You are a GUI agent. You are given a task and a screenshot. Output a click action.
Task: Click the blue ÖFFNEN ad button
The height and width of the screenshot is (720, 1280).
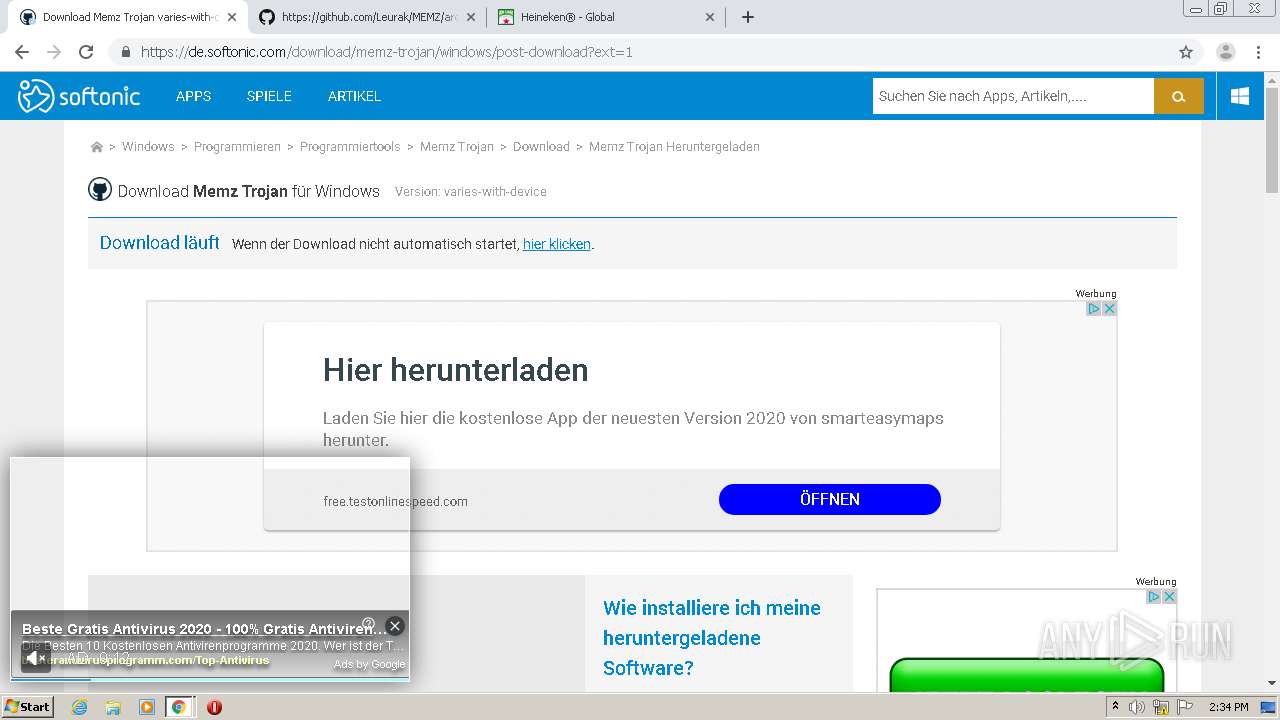tap(830, 499)
